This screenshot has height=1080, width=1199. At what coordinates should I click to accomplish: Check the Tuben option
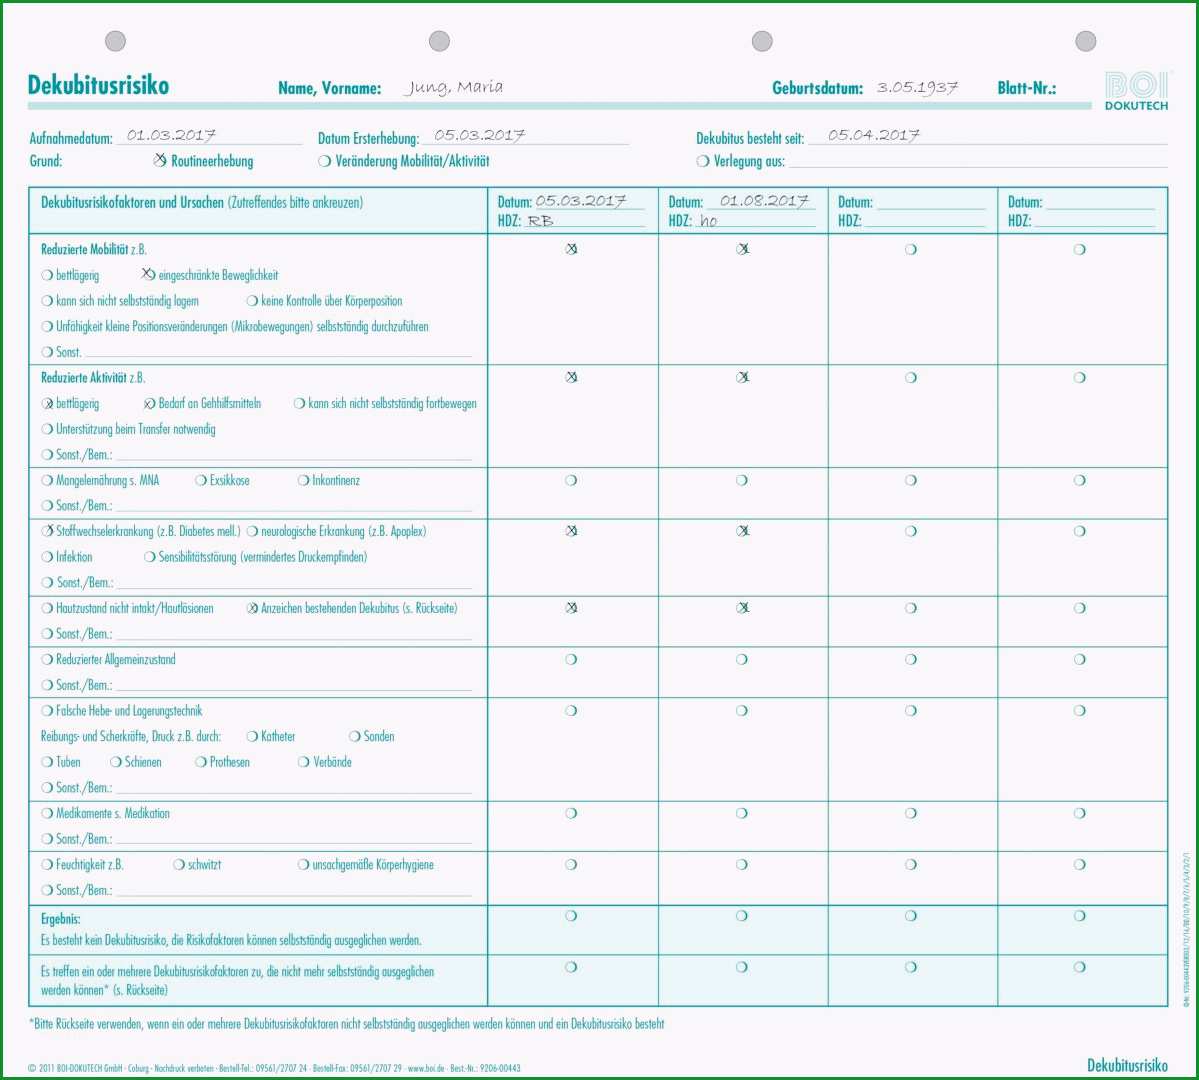pyautogui.click(x=47, y=762)
